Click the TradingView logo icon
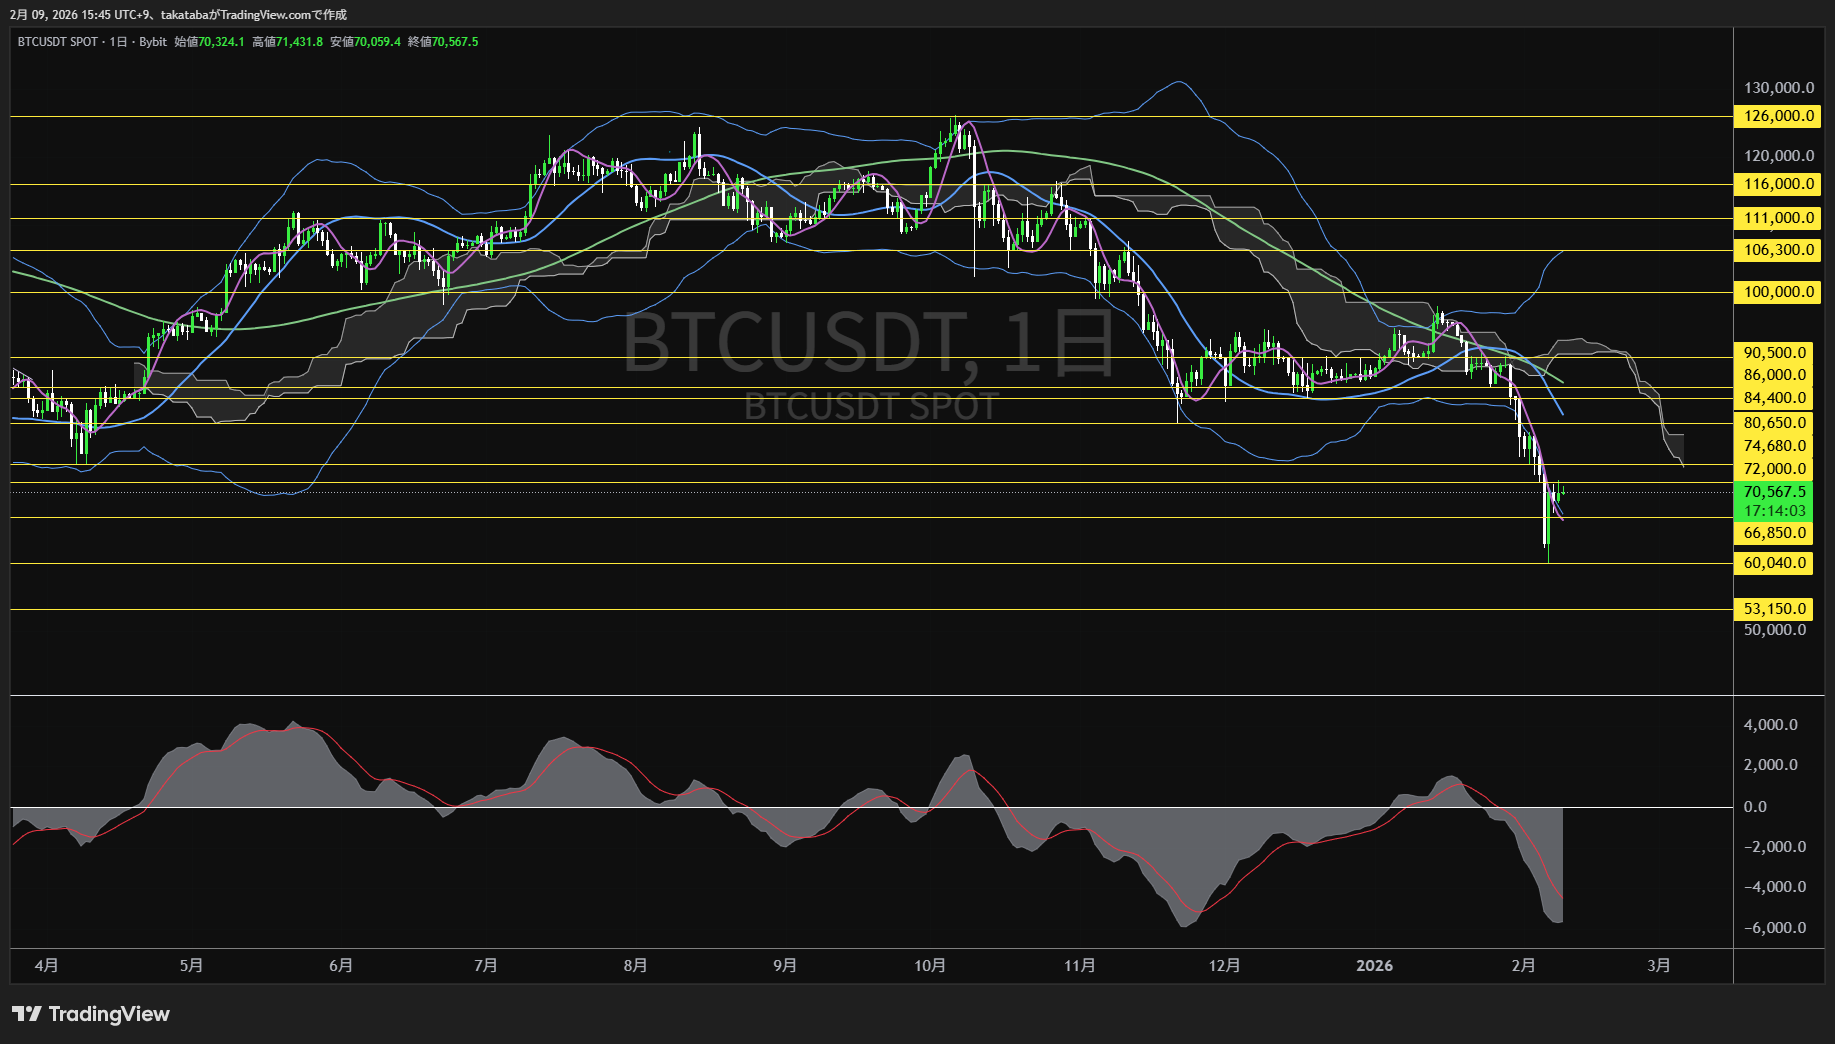The height and width of the screenshot is (1044, 1835). click(x=27, y=1014)
